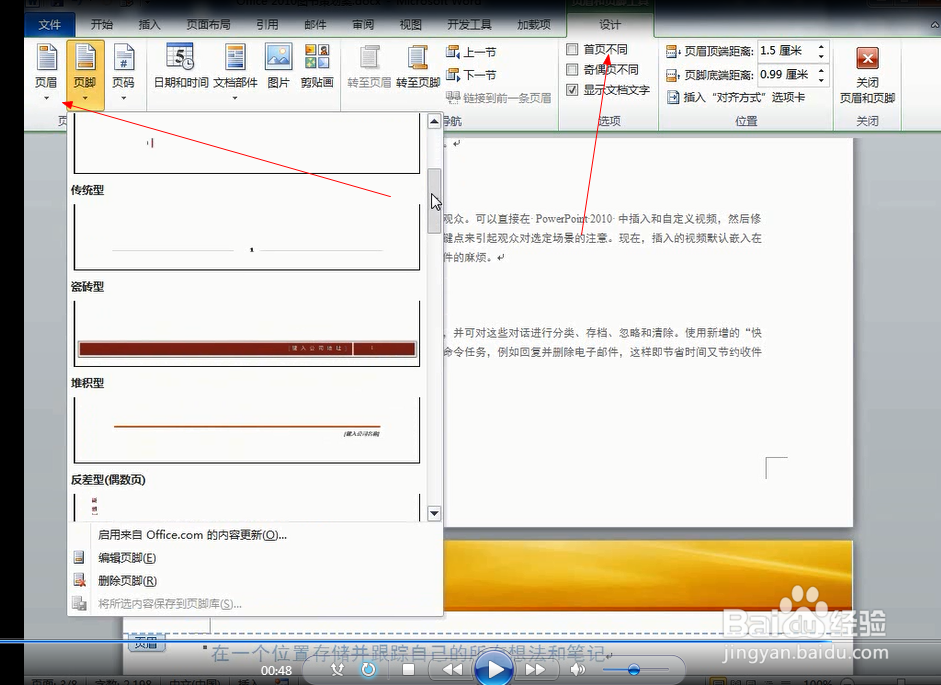Mute the video player sound

click(577, 669)
